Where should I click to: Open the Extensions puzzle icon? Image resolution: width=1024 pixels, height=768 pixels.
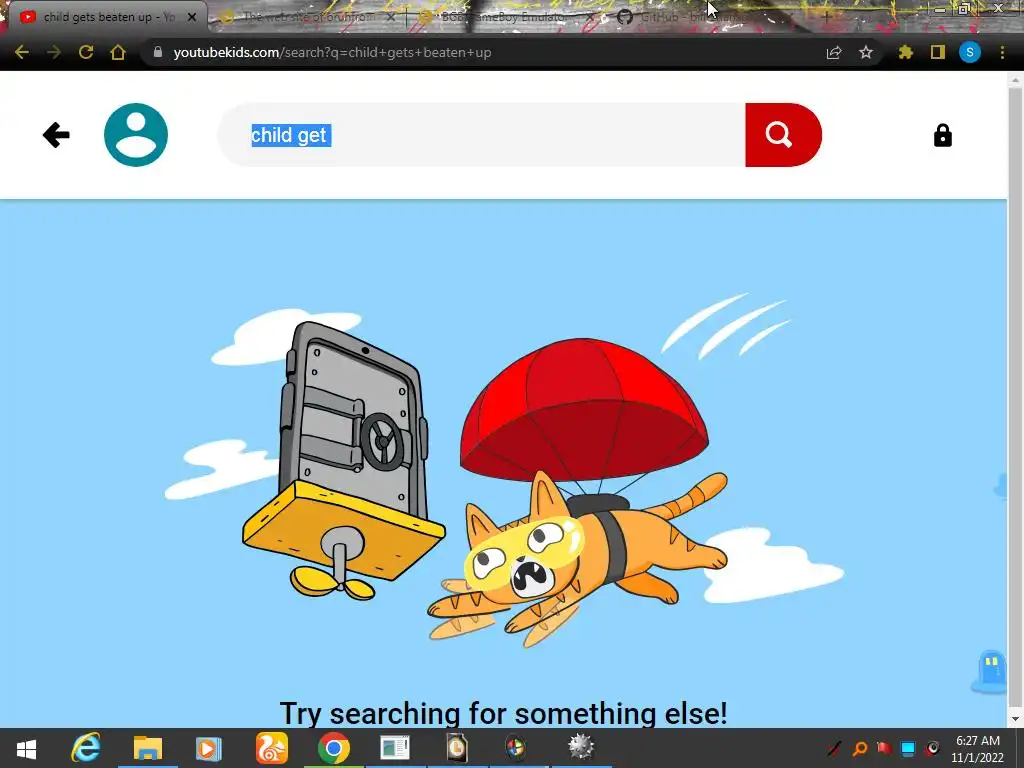pyautogui.click(x=905, y=52)
